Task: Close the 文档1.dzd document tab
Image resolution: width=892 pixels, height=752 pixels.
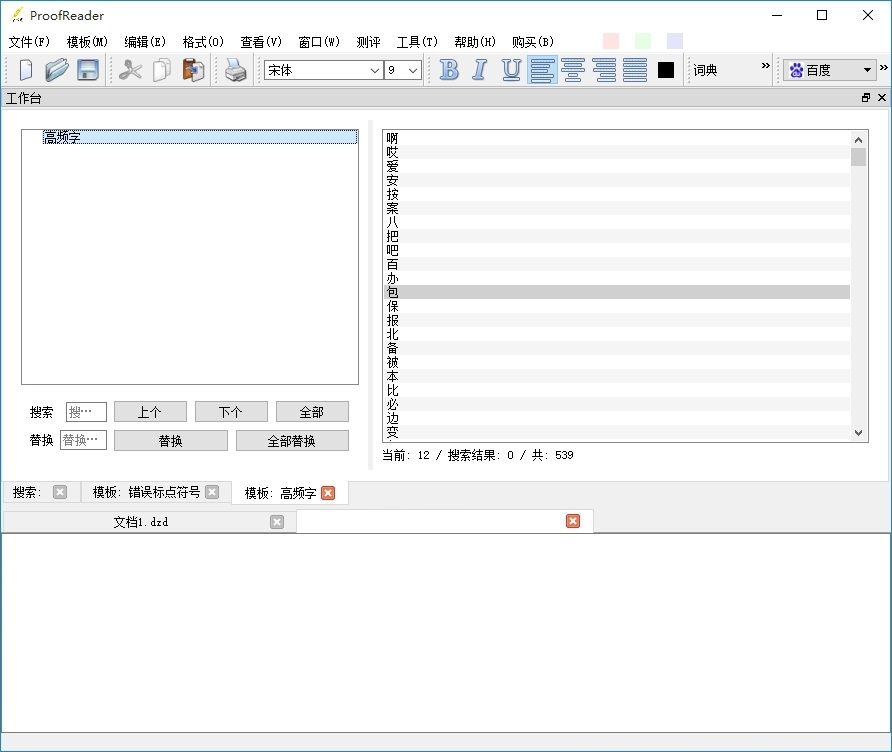Action: pyautogui.click(x=277, y=522)
